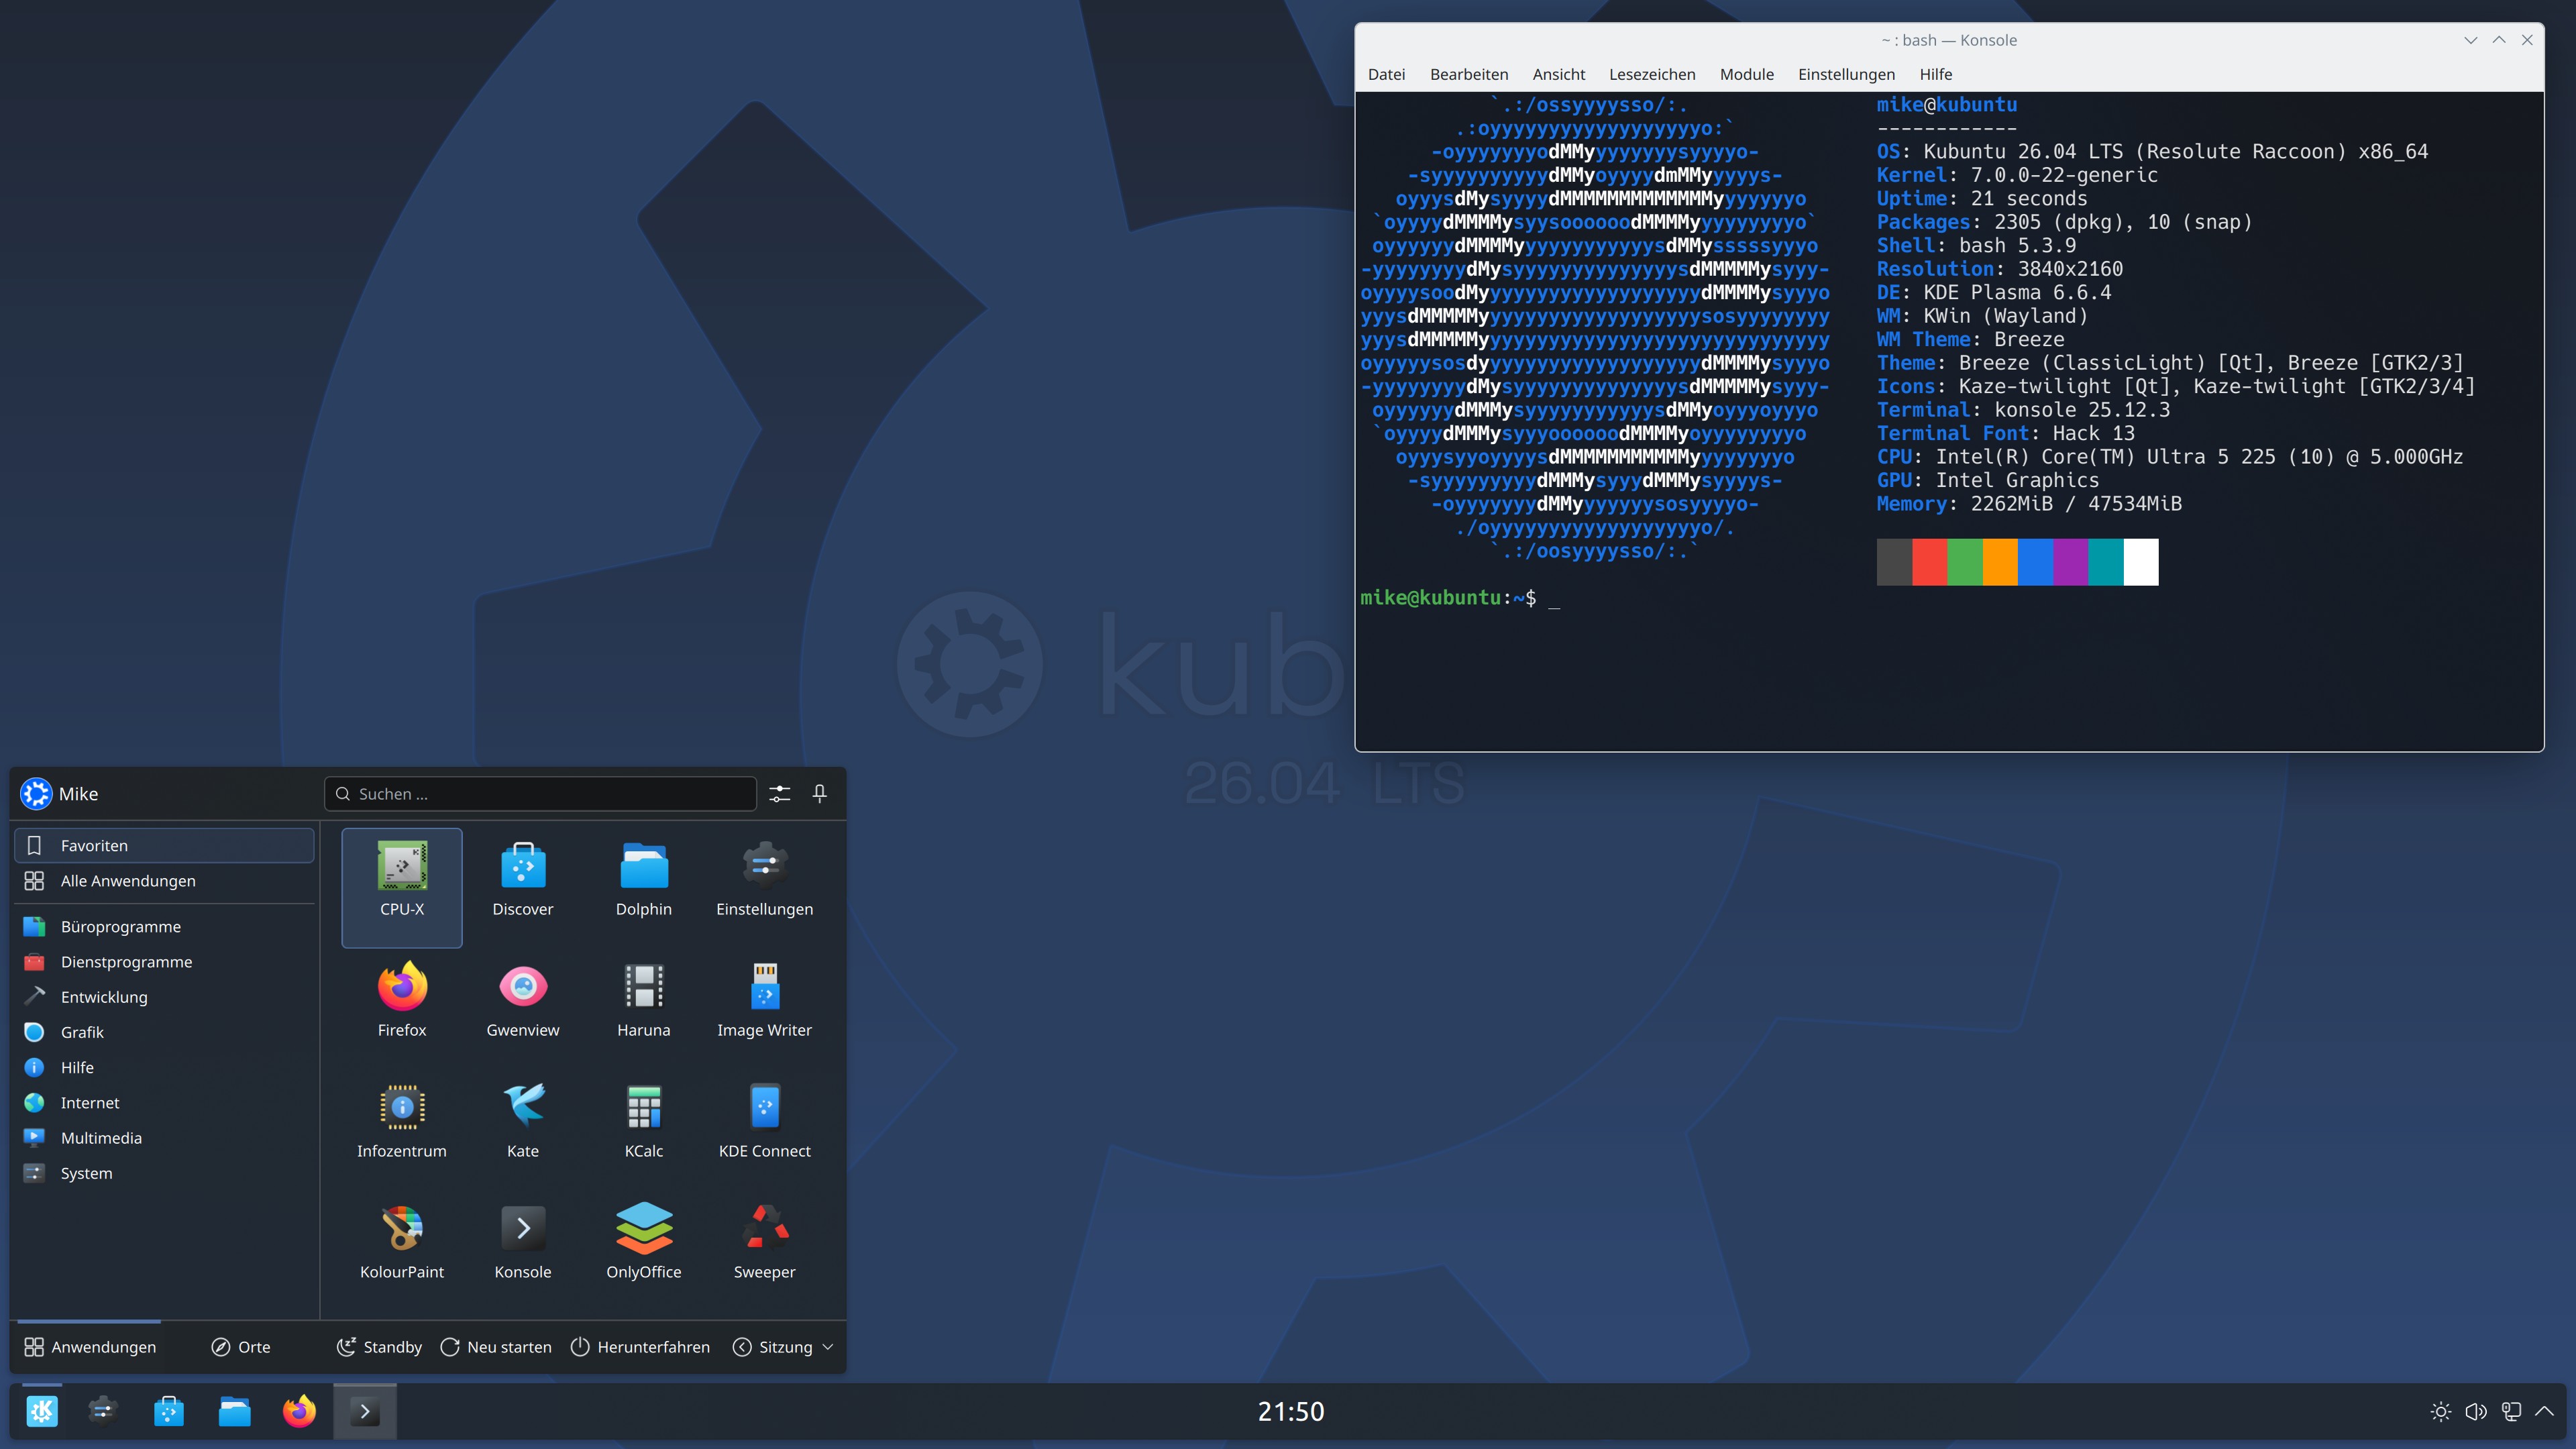Viewport: 2576px width, 1449px height.
Task: Launch Sweeper cleaner
Action: point(765,1250)
